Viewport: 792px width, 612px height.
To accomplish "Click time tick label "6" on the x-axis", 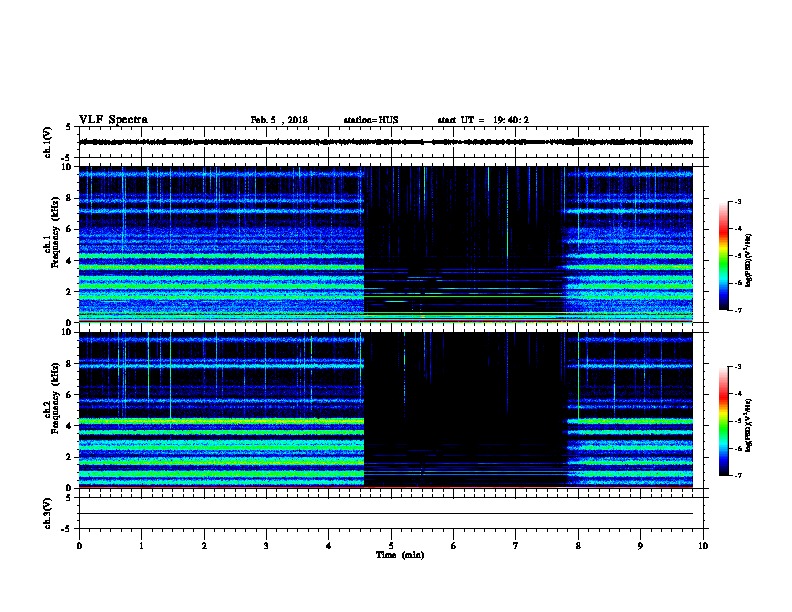I will [x=453, y=546].
